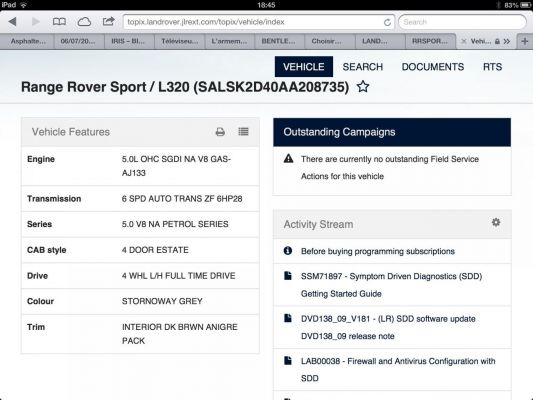
Task: Tap the Safari back arrow
Action: pyautogui.click(x=13, y=22)
